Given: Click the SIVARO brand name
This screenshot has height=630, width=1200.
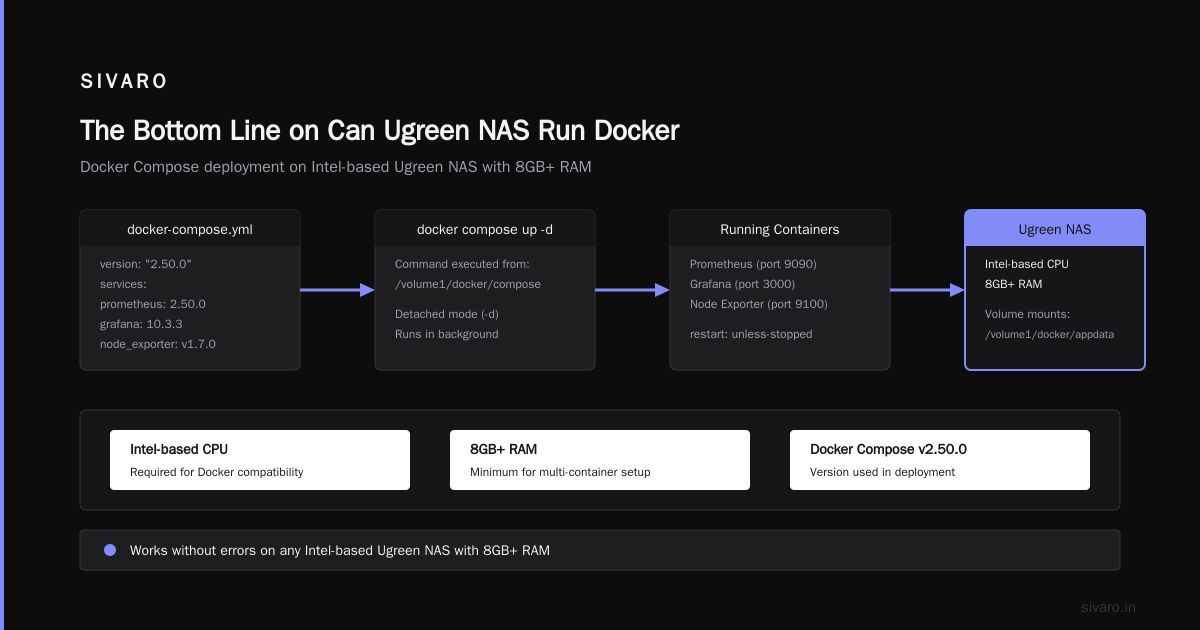Looking at the screenshot, I should coord(124,82).
